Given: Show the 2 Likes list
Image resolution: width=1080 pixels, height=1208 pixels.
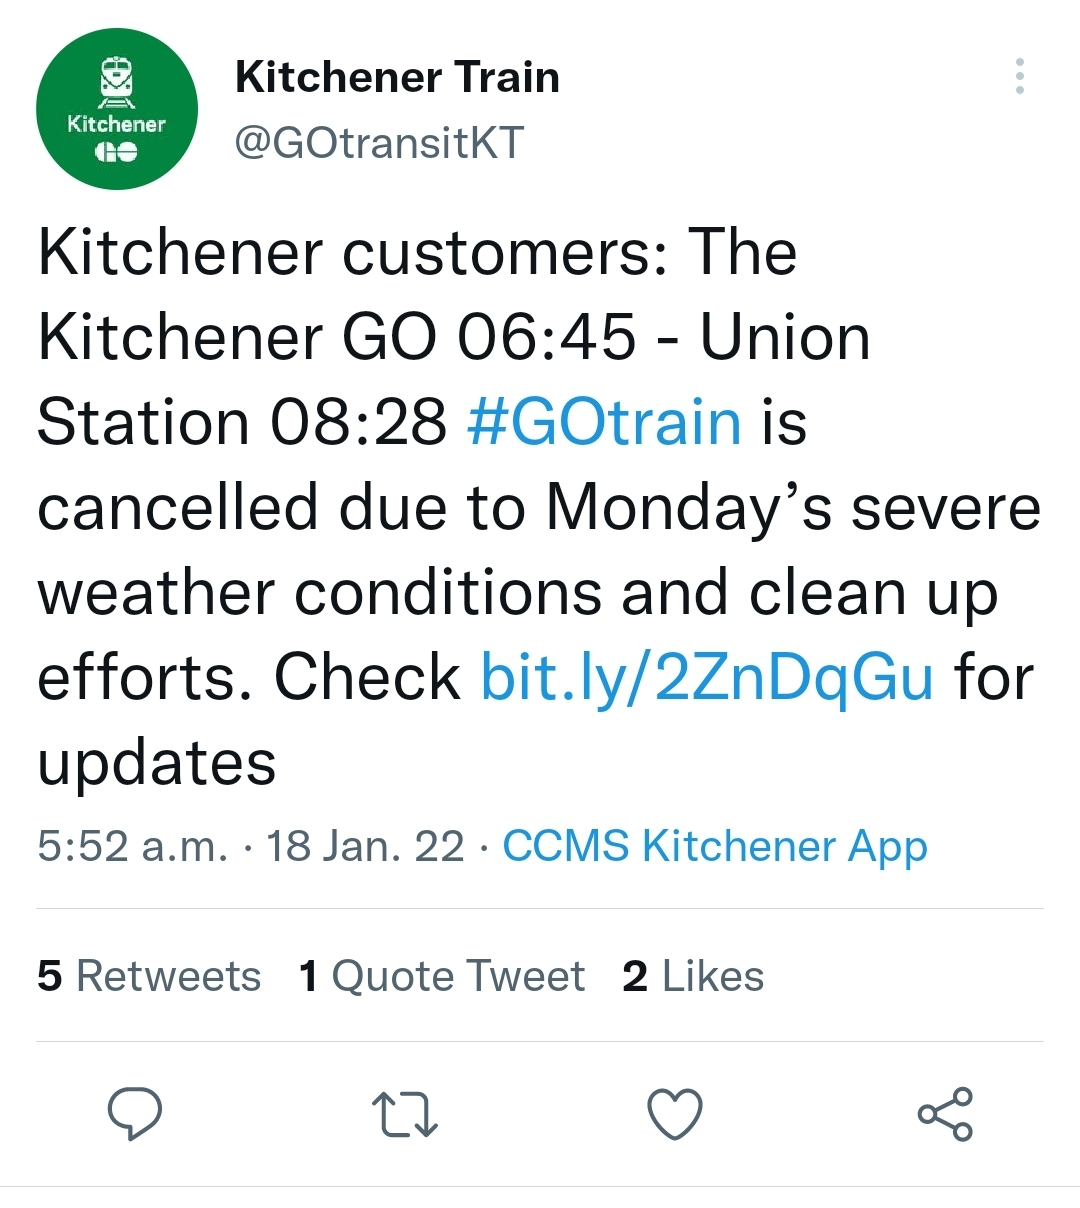Looking at the screenshot, I should pos(693,976).
